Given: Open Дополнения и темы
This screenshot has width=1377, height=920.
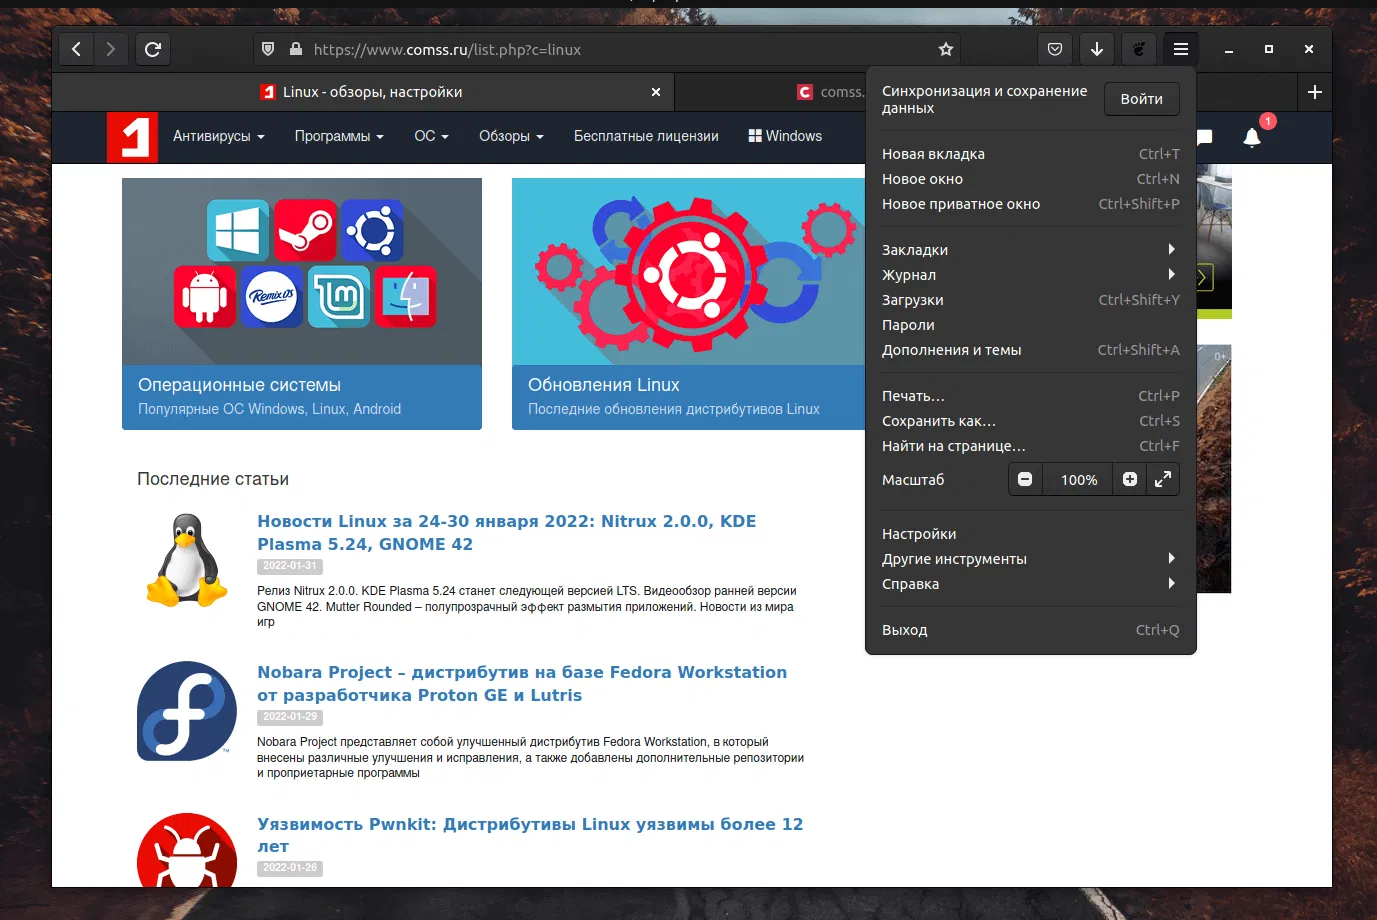Looking at the screenshot, I should (x=1030, y=350).
